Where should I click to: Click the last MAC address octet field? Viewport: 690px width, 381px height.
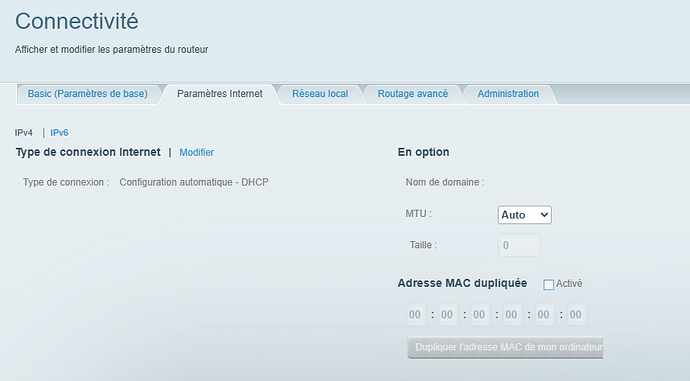[x=577, y=314]
